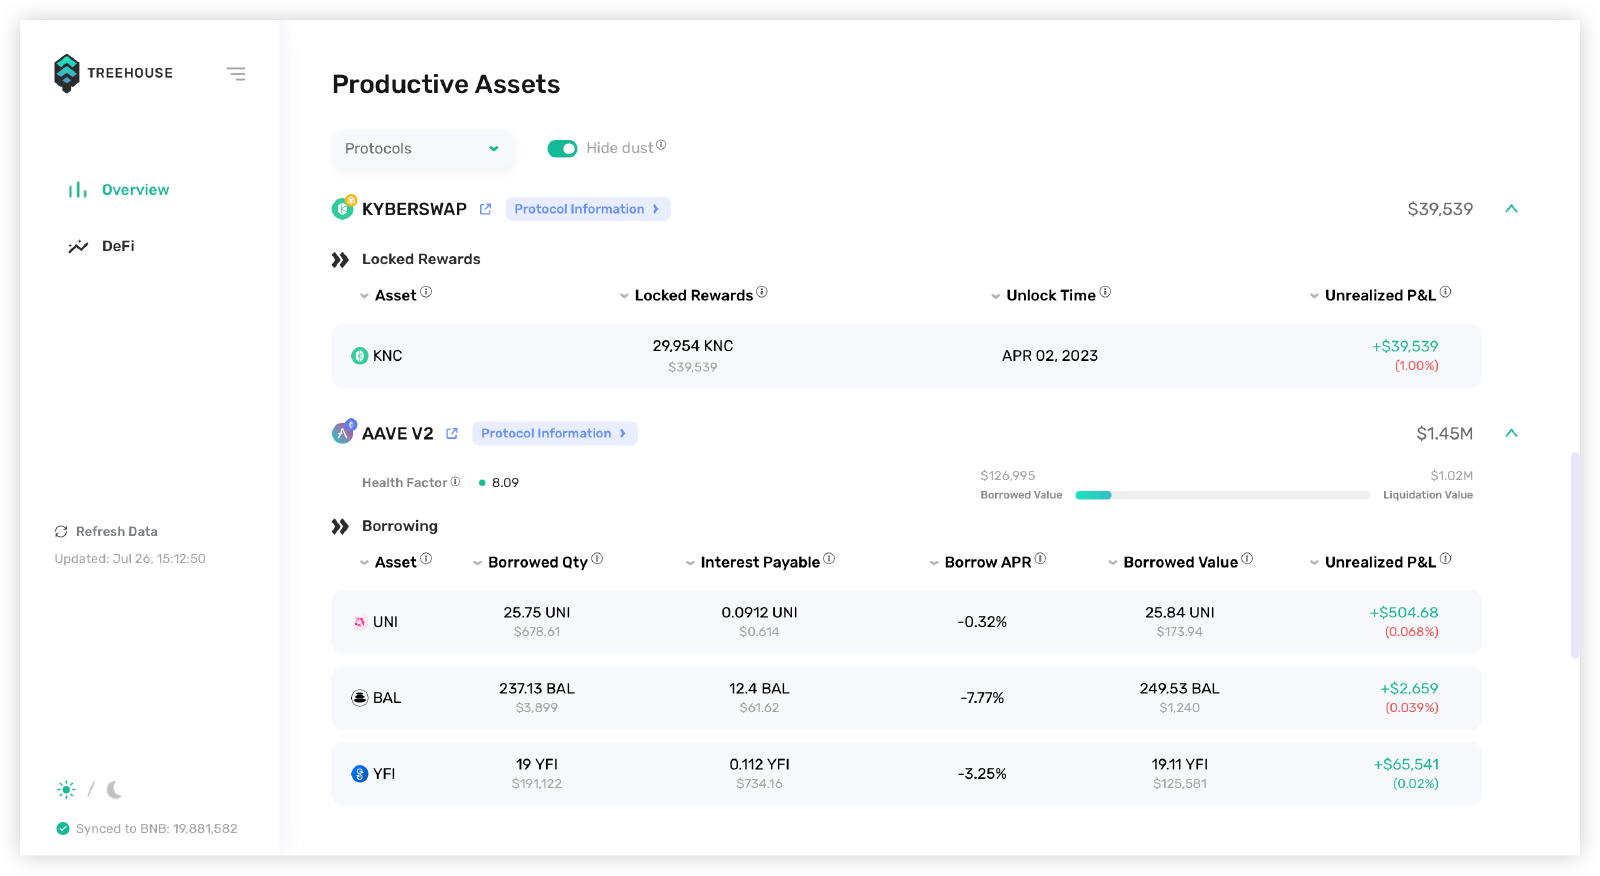Switch to light mode sun icon
The height and width of the screenshot is (876, 1600).
click(x=66, y=790)
